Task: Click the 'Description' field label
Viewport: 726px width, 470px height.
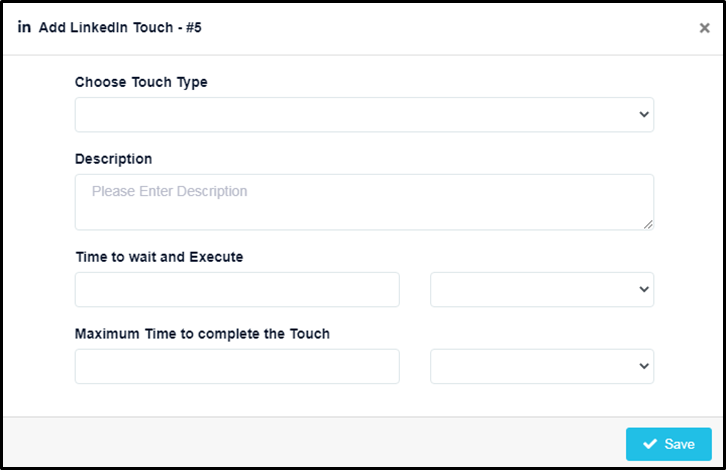Action: click(x=113, y=159)
